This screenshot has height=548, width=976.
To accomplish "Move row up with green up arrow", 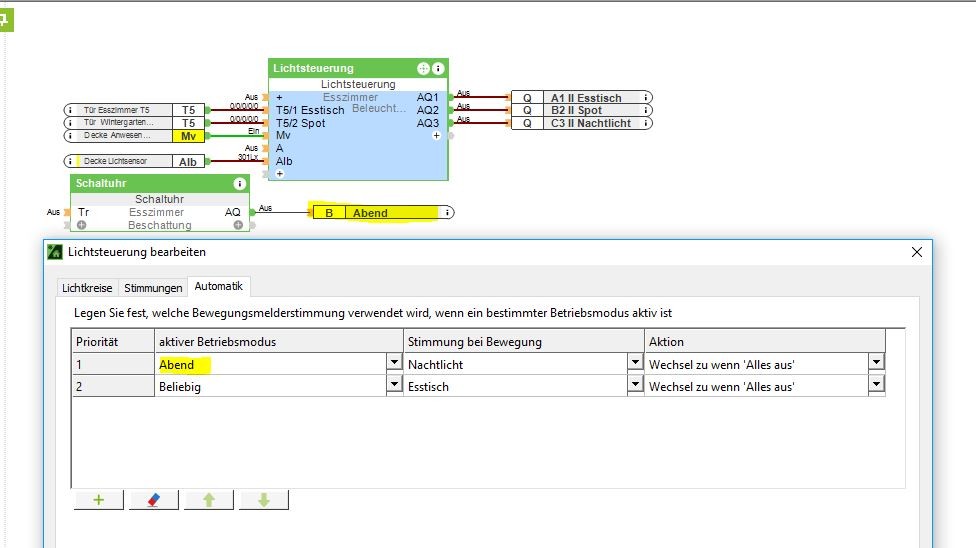I will [x=209, y=500].
